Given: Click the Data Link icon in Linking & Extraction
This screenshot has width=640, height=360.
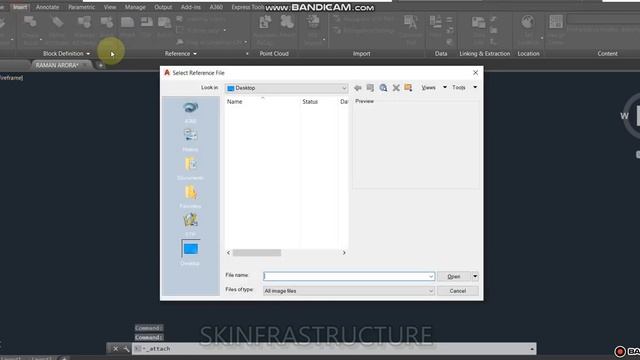Looking at the screenshot, I should click(478, 22).
